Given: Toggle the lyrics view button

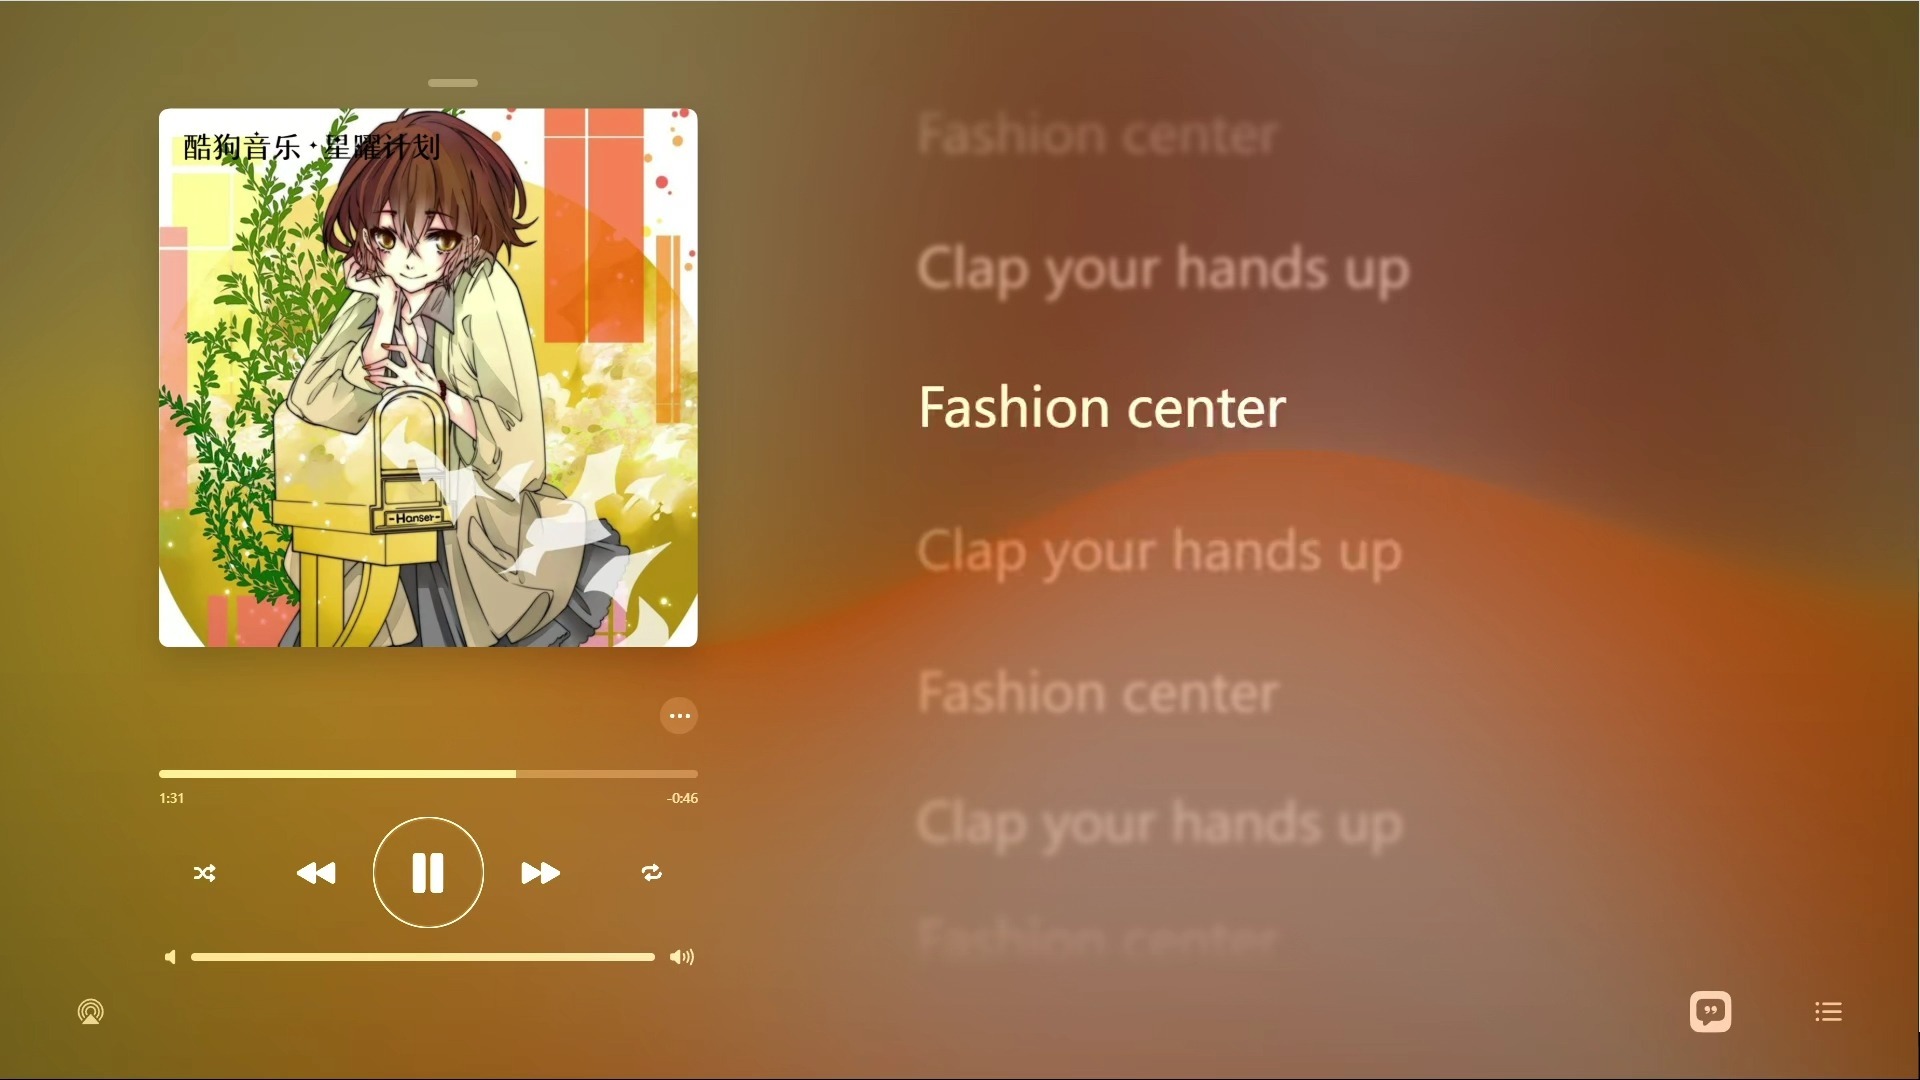Looking at the screenshot, I should pos(1710,1011).
